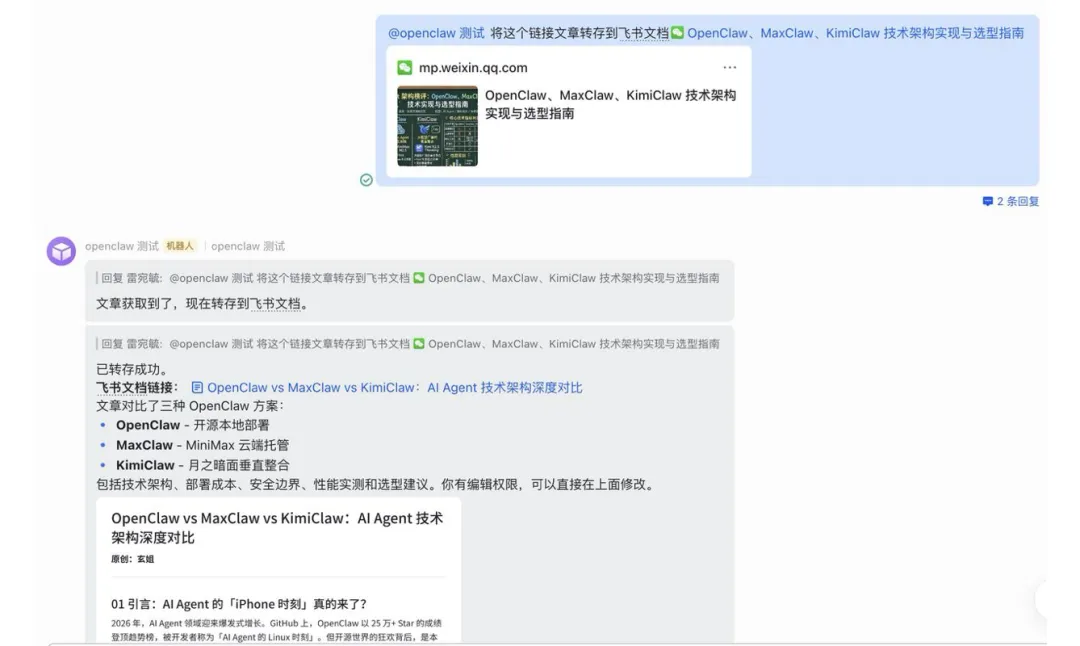Click the 机器人 badge next to bot name
The height and width of the screenshot is (646, 1080).
(x=180, y=246)
